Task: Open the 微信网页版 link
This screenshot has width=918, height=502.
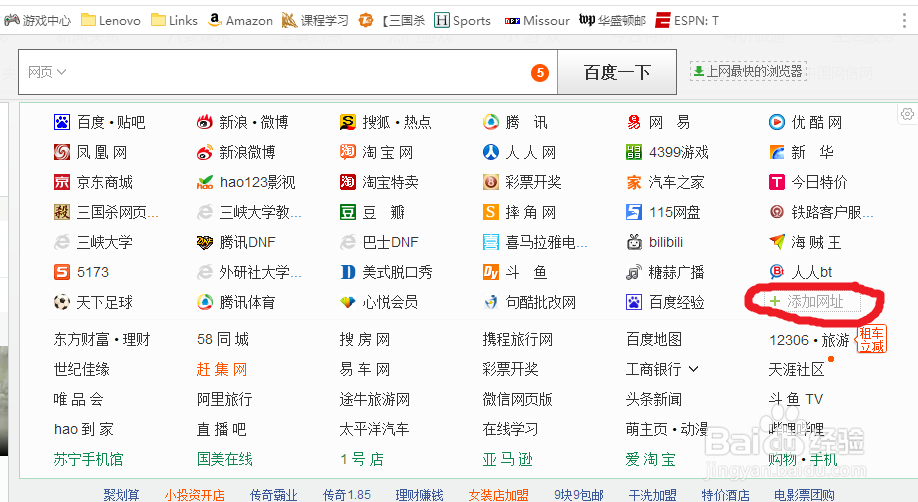Action: pos(518,399)
